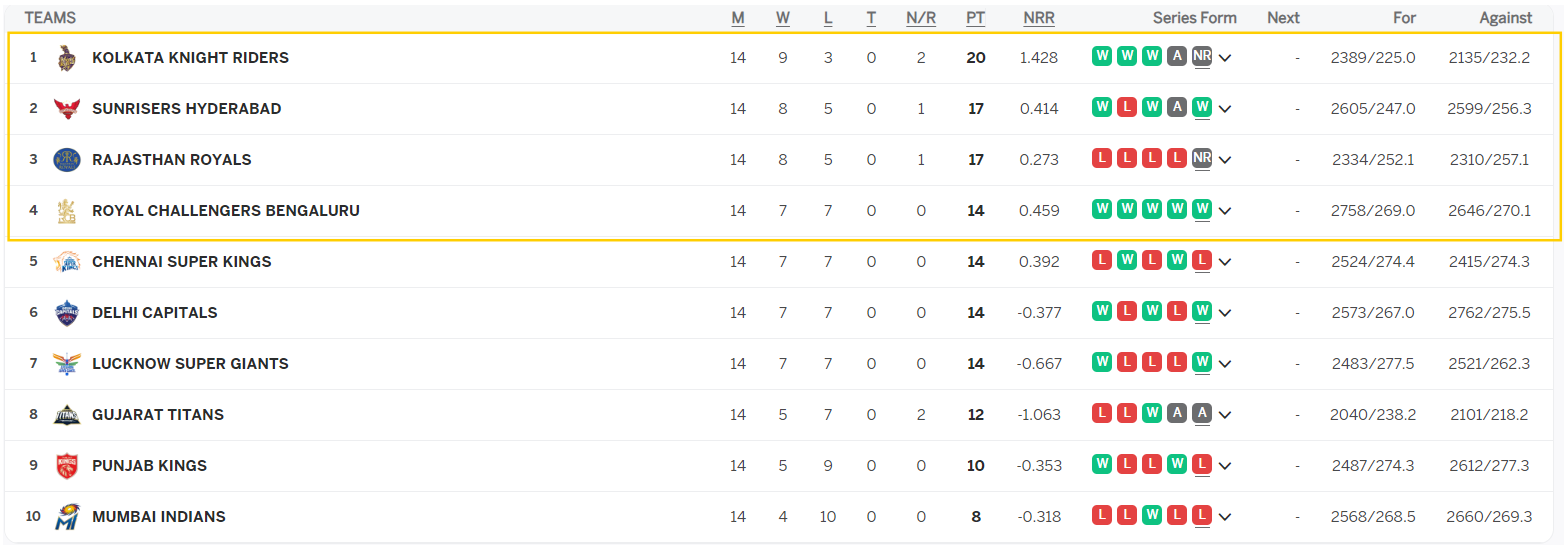Click the Delhi Capitals team logo
Image resolution: width=1564 pixels, height=545 pixels.
(x=67, y=313)
